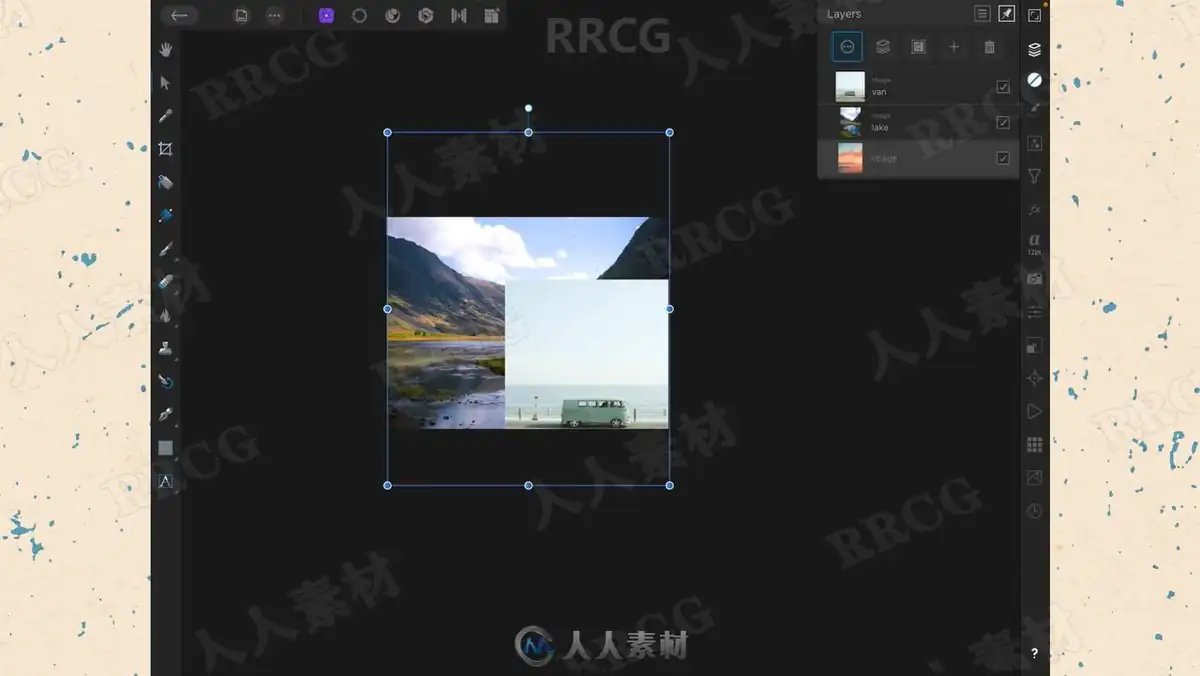Open the Macro studio play icon
The image size is (1200, 676).
1035,411
